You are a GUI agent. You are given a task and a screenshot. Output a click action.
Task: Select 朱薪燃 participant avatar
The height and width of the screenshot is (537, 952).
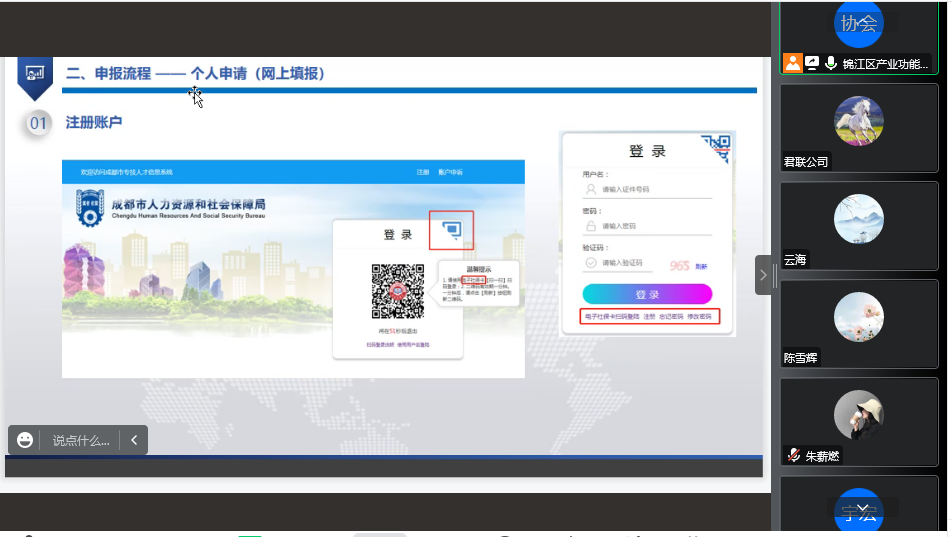pos(858,415)
